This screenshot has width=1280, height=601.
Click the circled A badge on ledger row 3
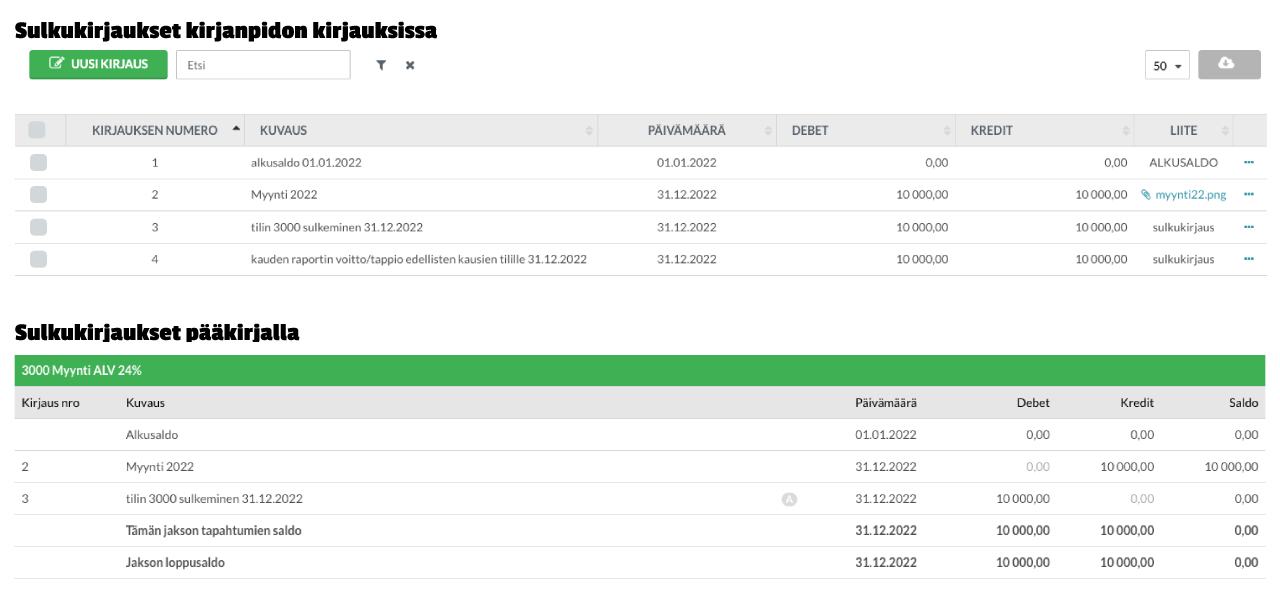789,499
